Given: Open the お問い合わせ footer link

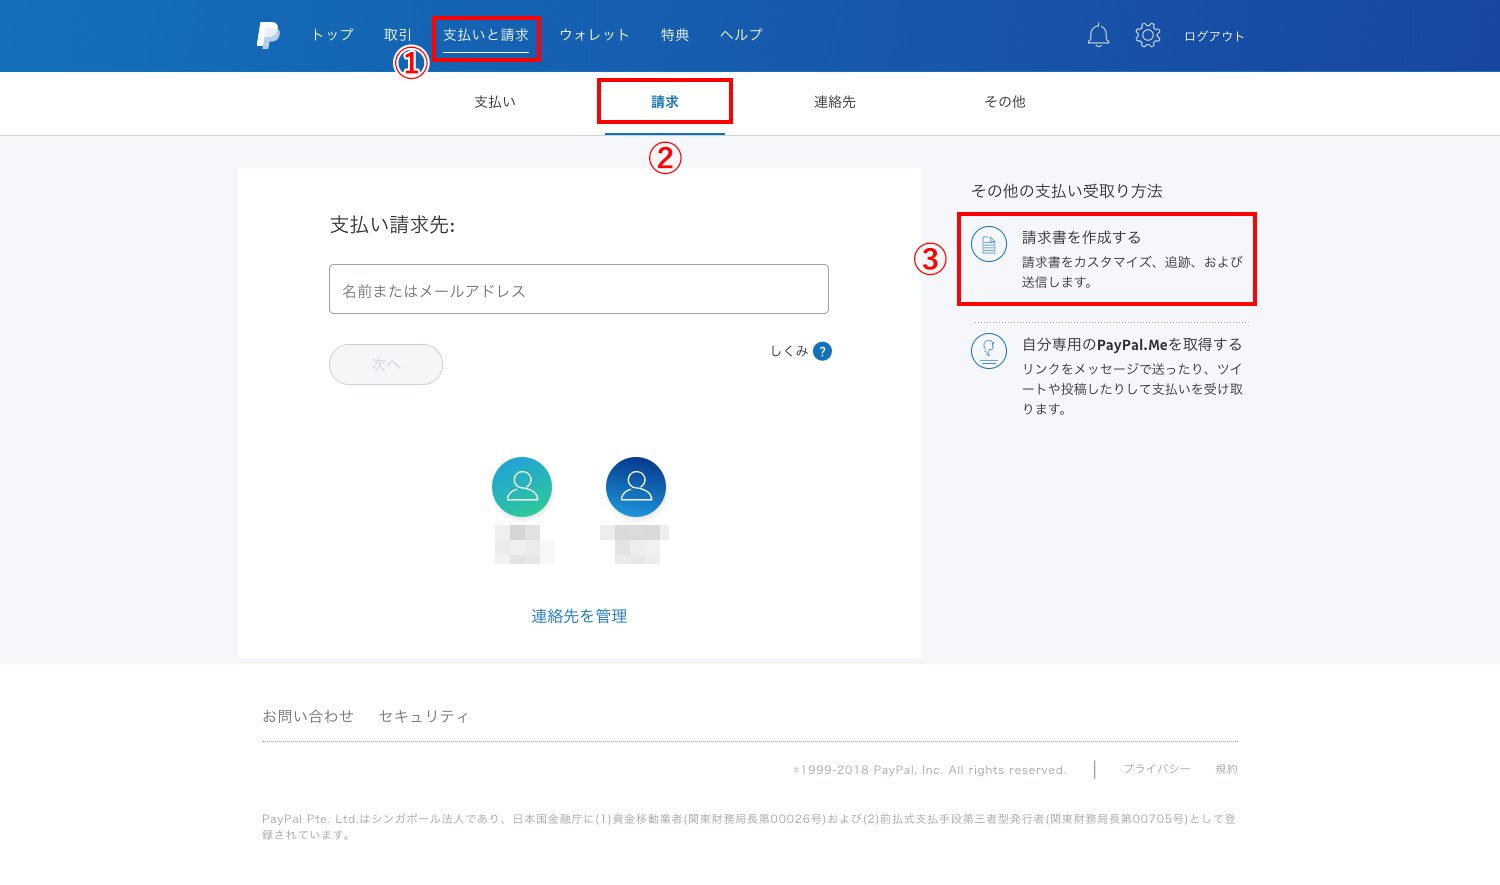Looking at the screenshot, I should pyautogui.click(x=308, y=716).
